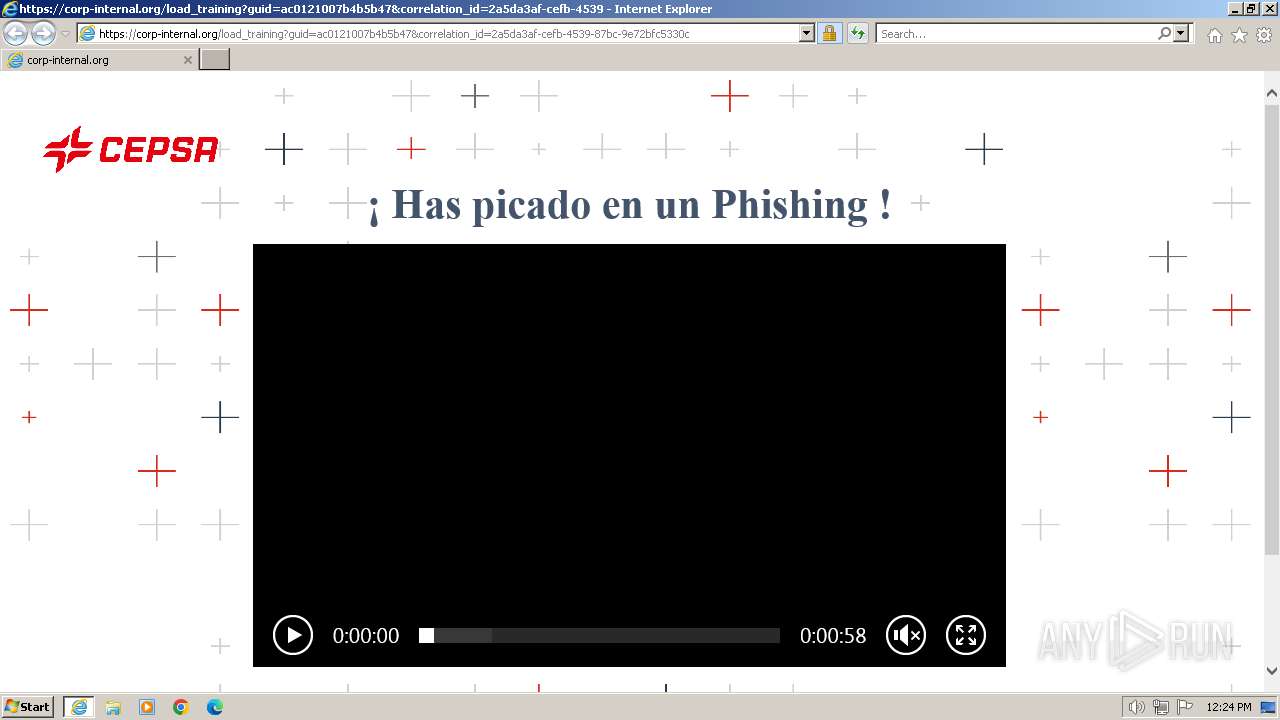This screenshot has height=720, width=1280.
Task: Select the corp-internal.org tab
Action: point(100,60)
